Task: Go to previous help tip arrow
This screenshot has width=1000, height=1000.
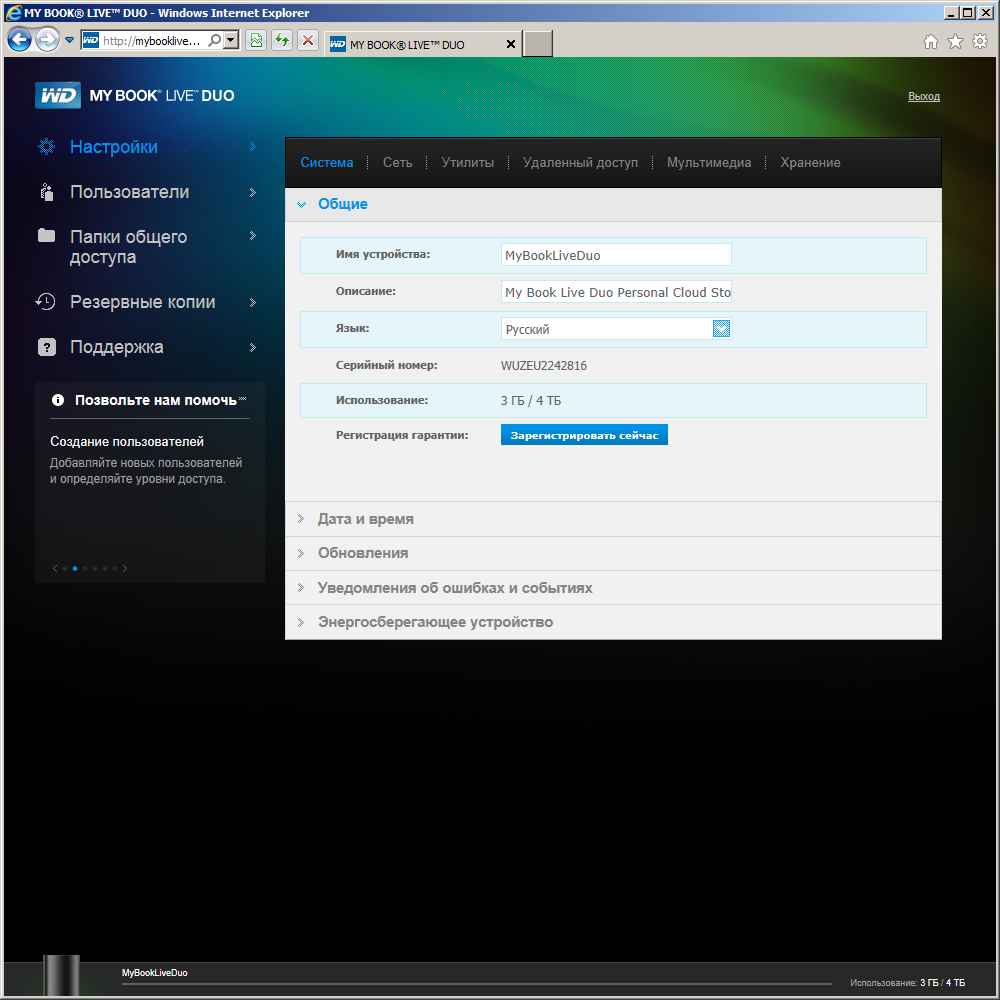Action: (x=55, y=568)
